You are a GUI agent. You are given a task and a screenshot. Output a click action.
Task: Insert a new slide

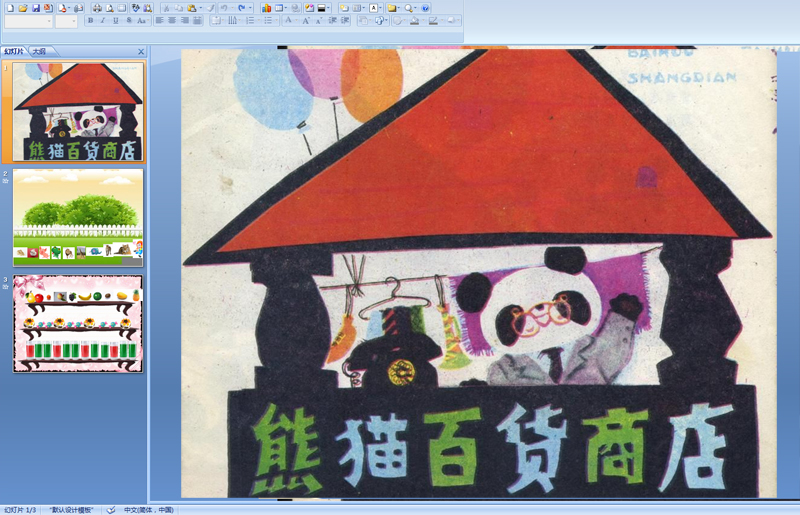coord(344,8)
